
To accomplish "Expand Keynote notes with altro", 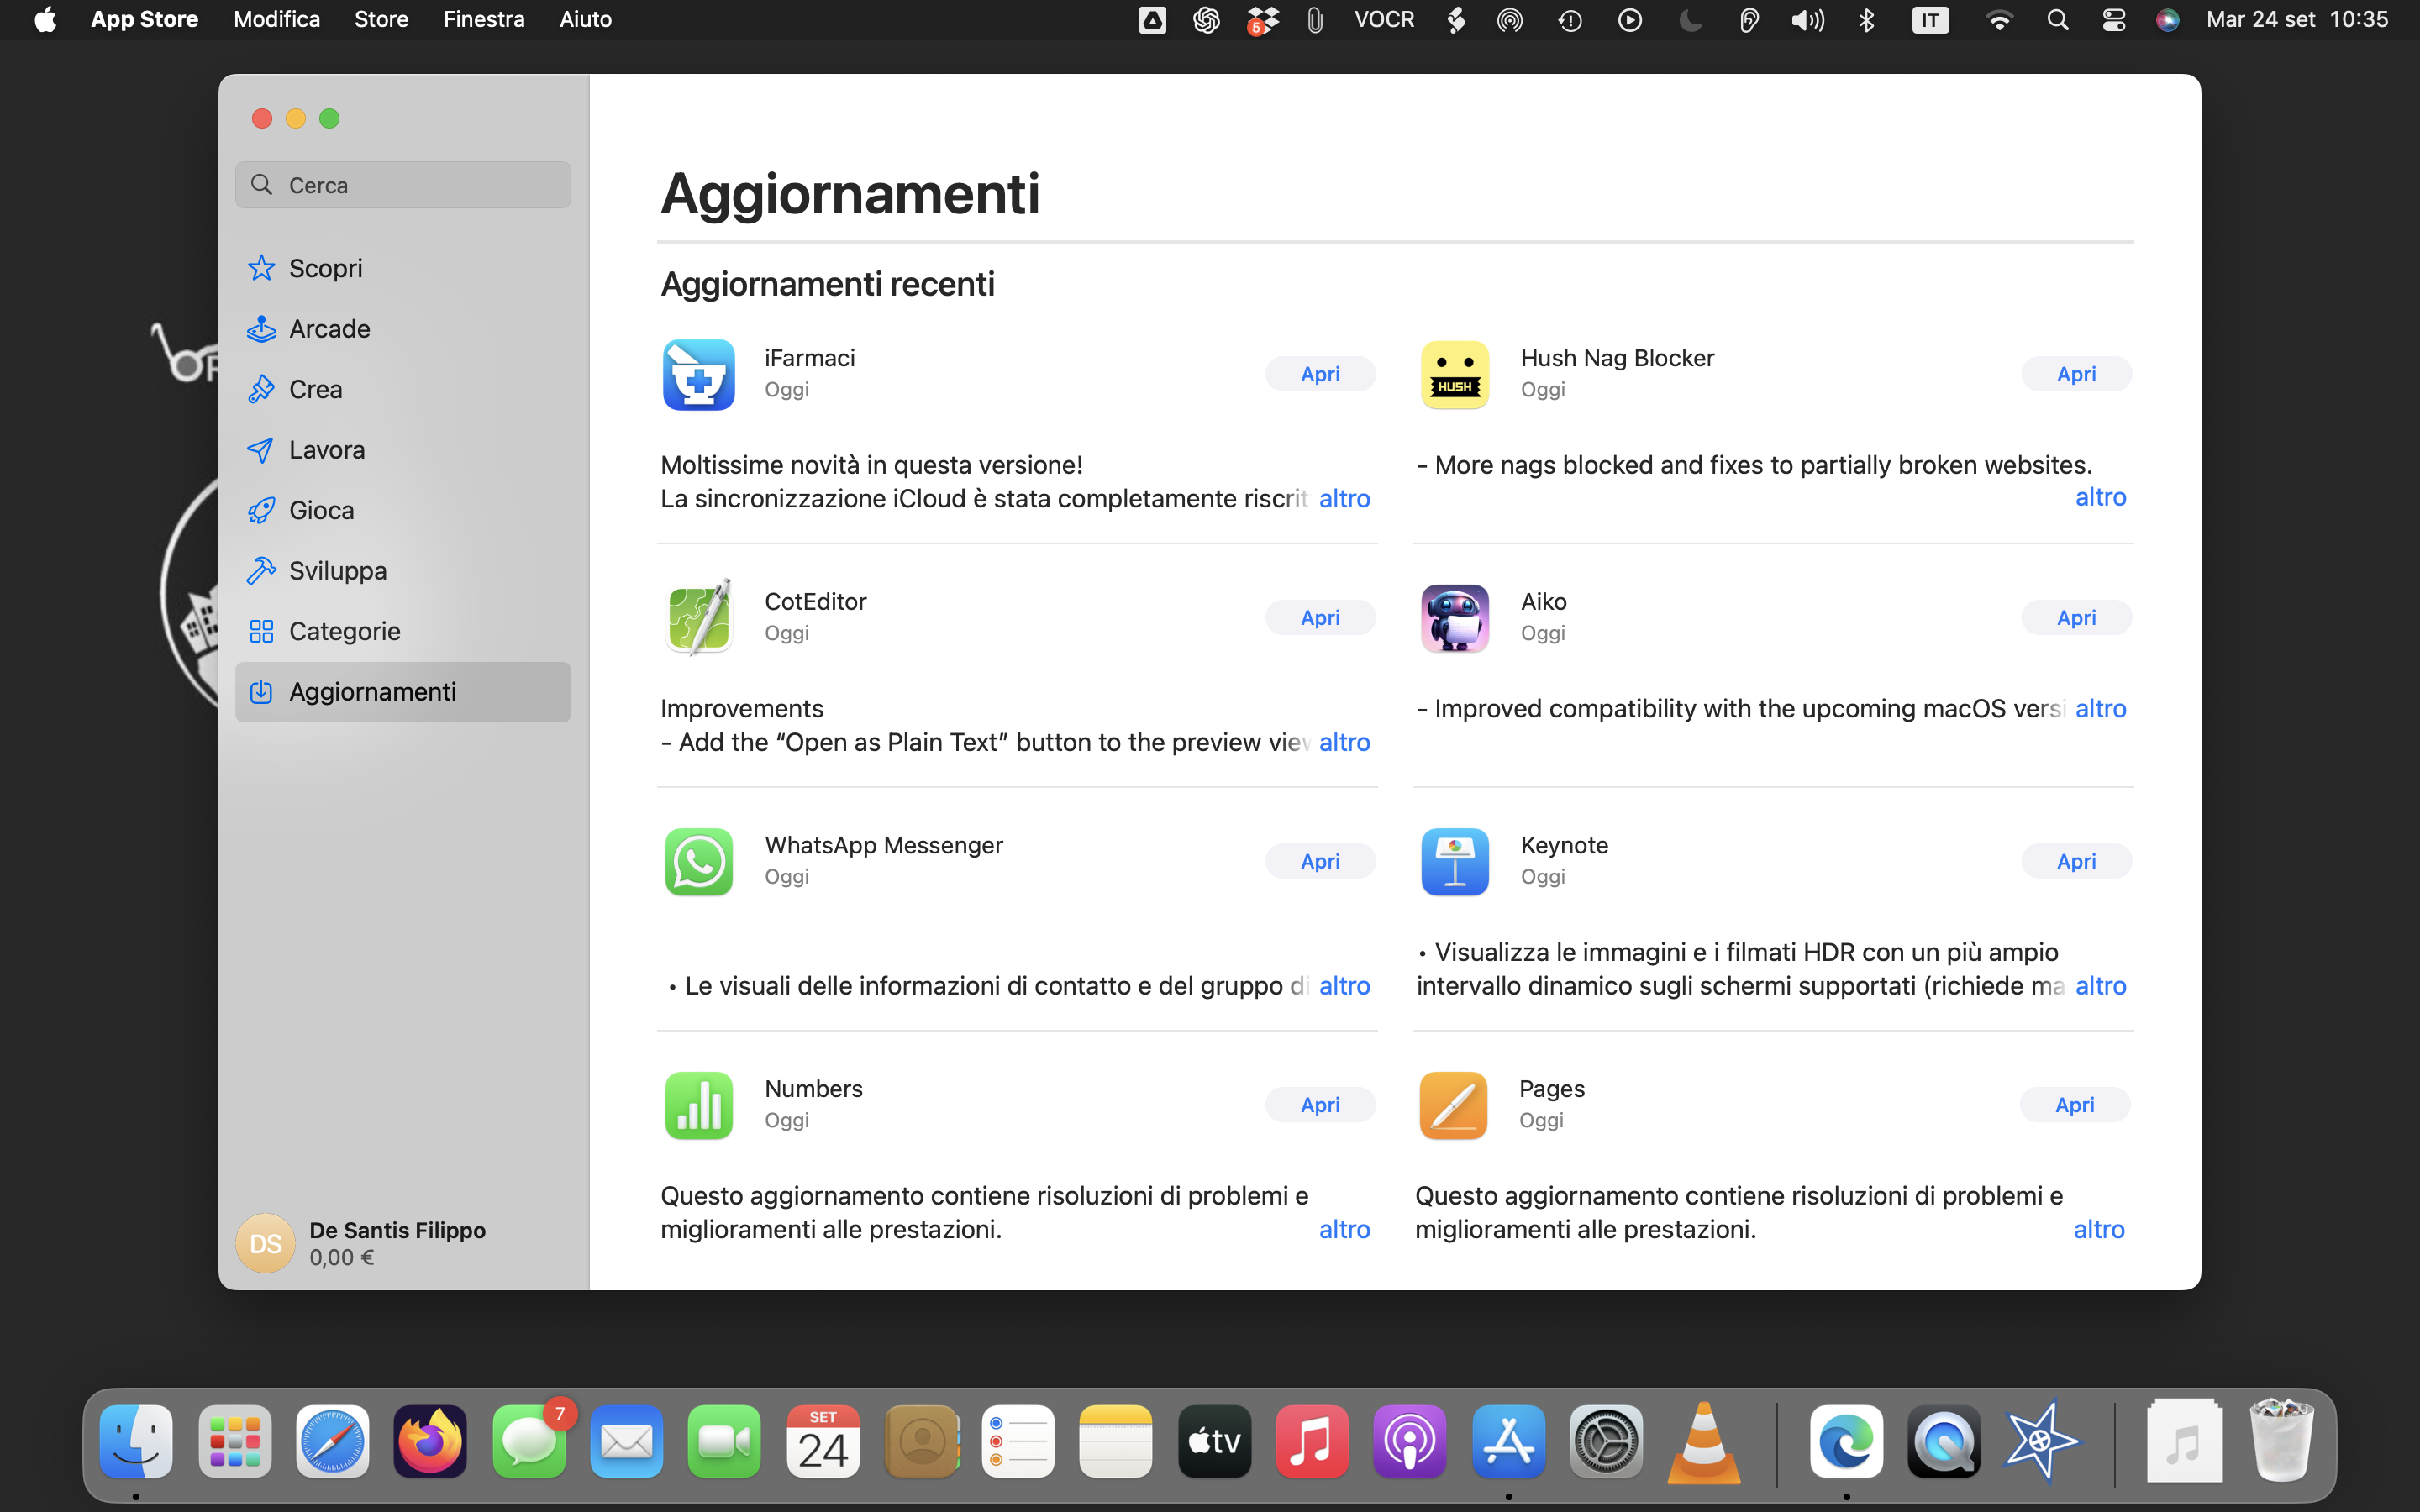I will (2100, 985).
